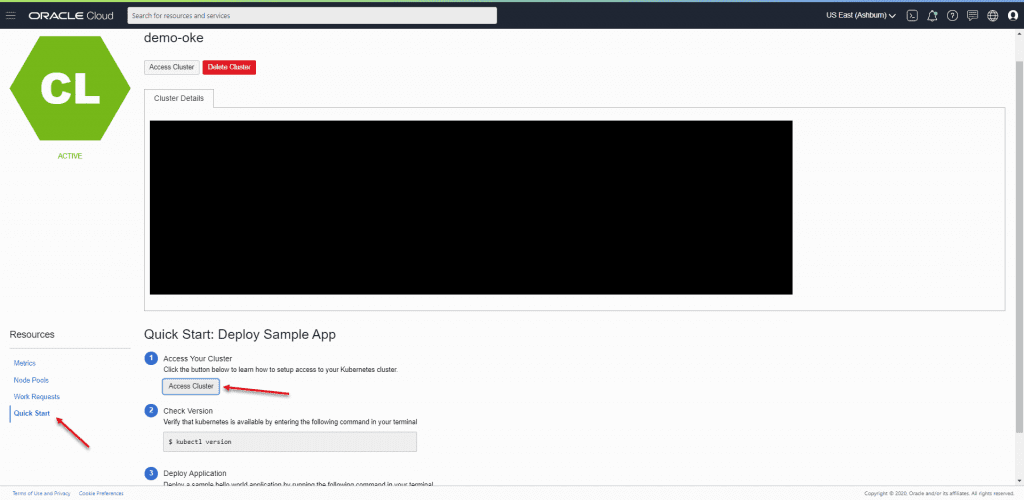Focus the search for resources and services field
The height and width of the screenshot is (500, 1024).
pos(312,15)
